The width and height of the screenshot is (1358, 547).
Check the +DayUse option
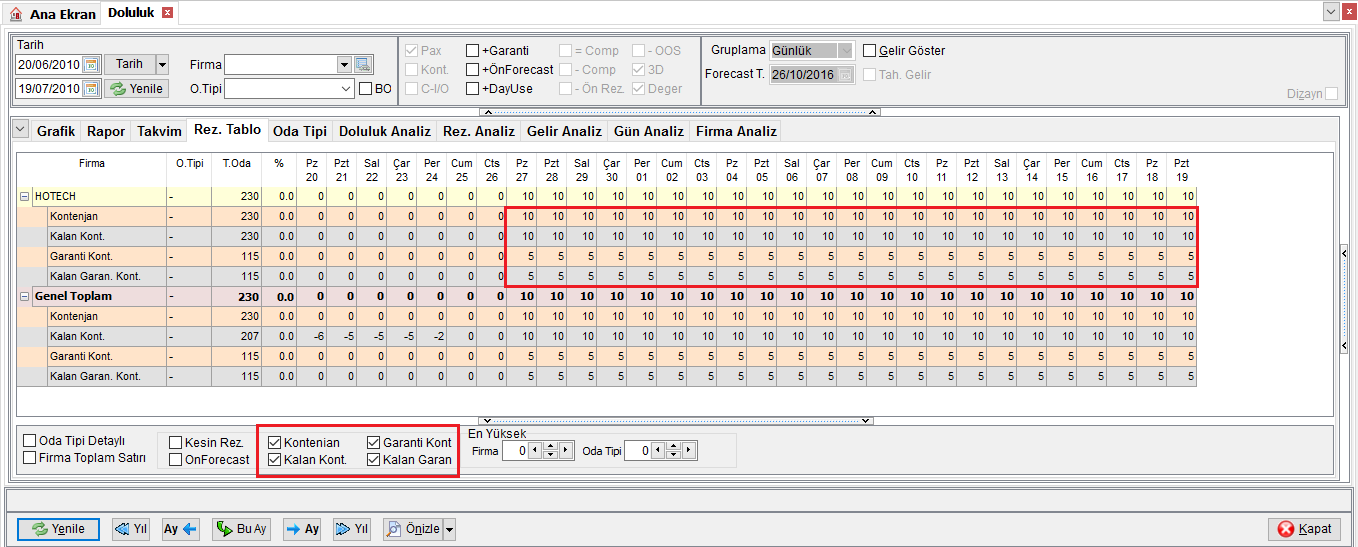472,88
